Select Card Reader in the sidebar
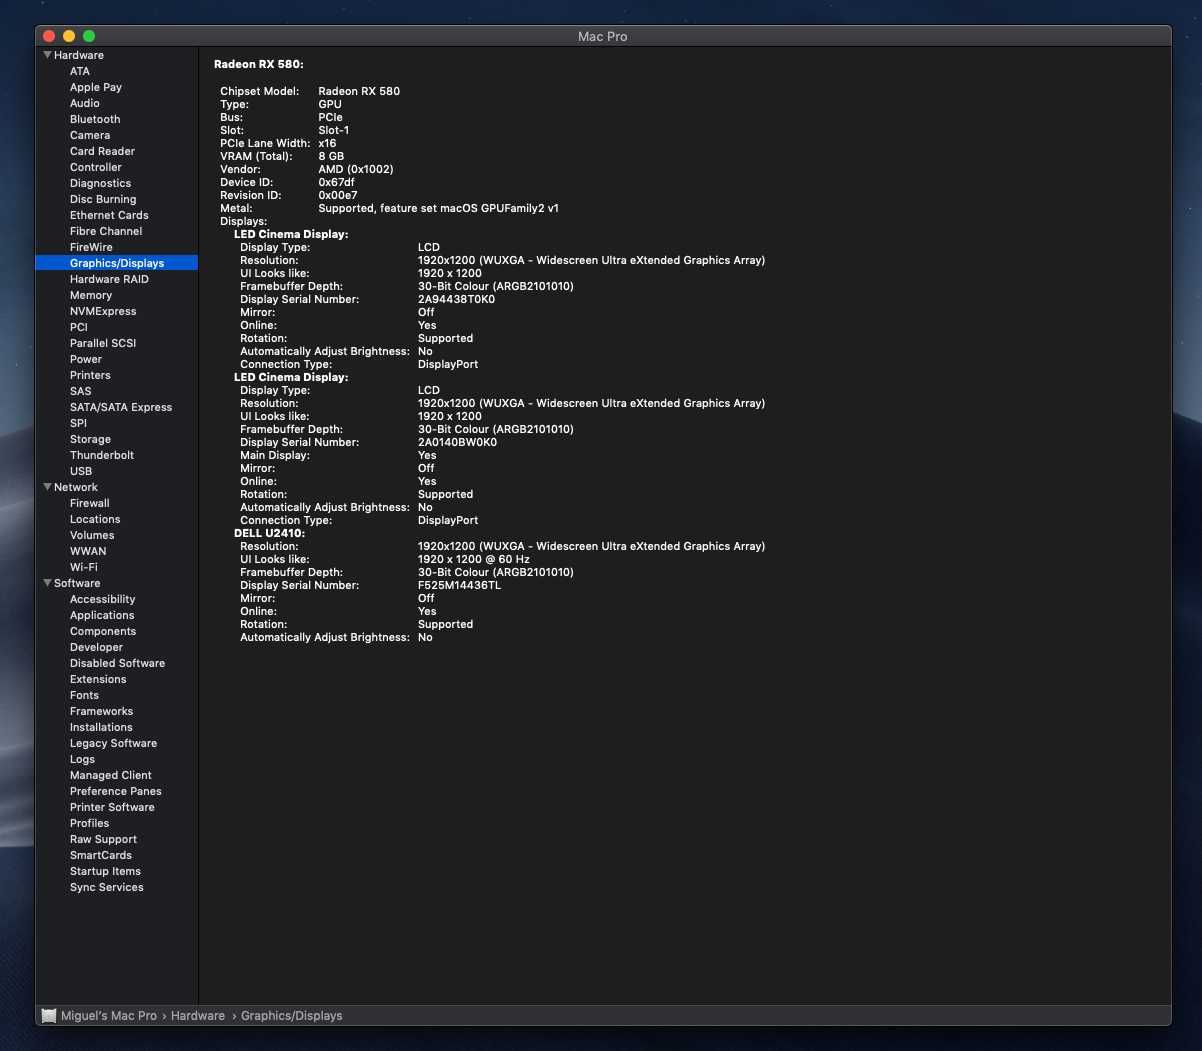 [x=102, y=151]
